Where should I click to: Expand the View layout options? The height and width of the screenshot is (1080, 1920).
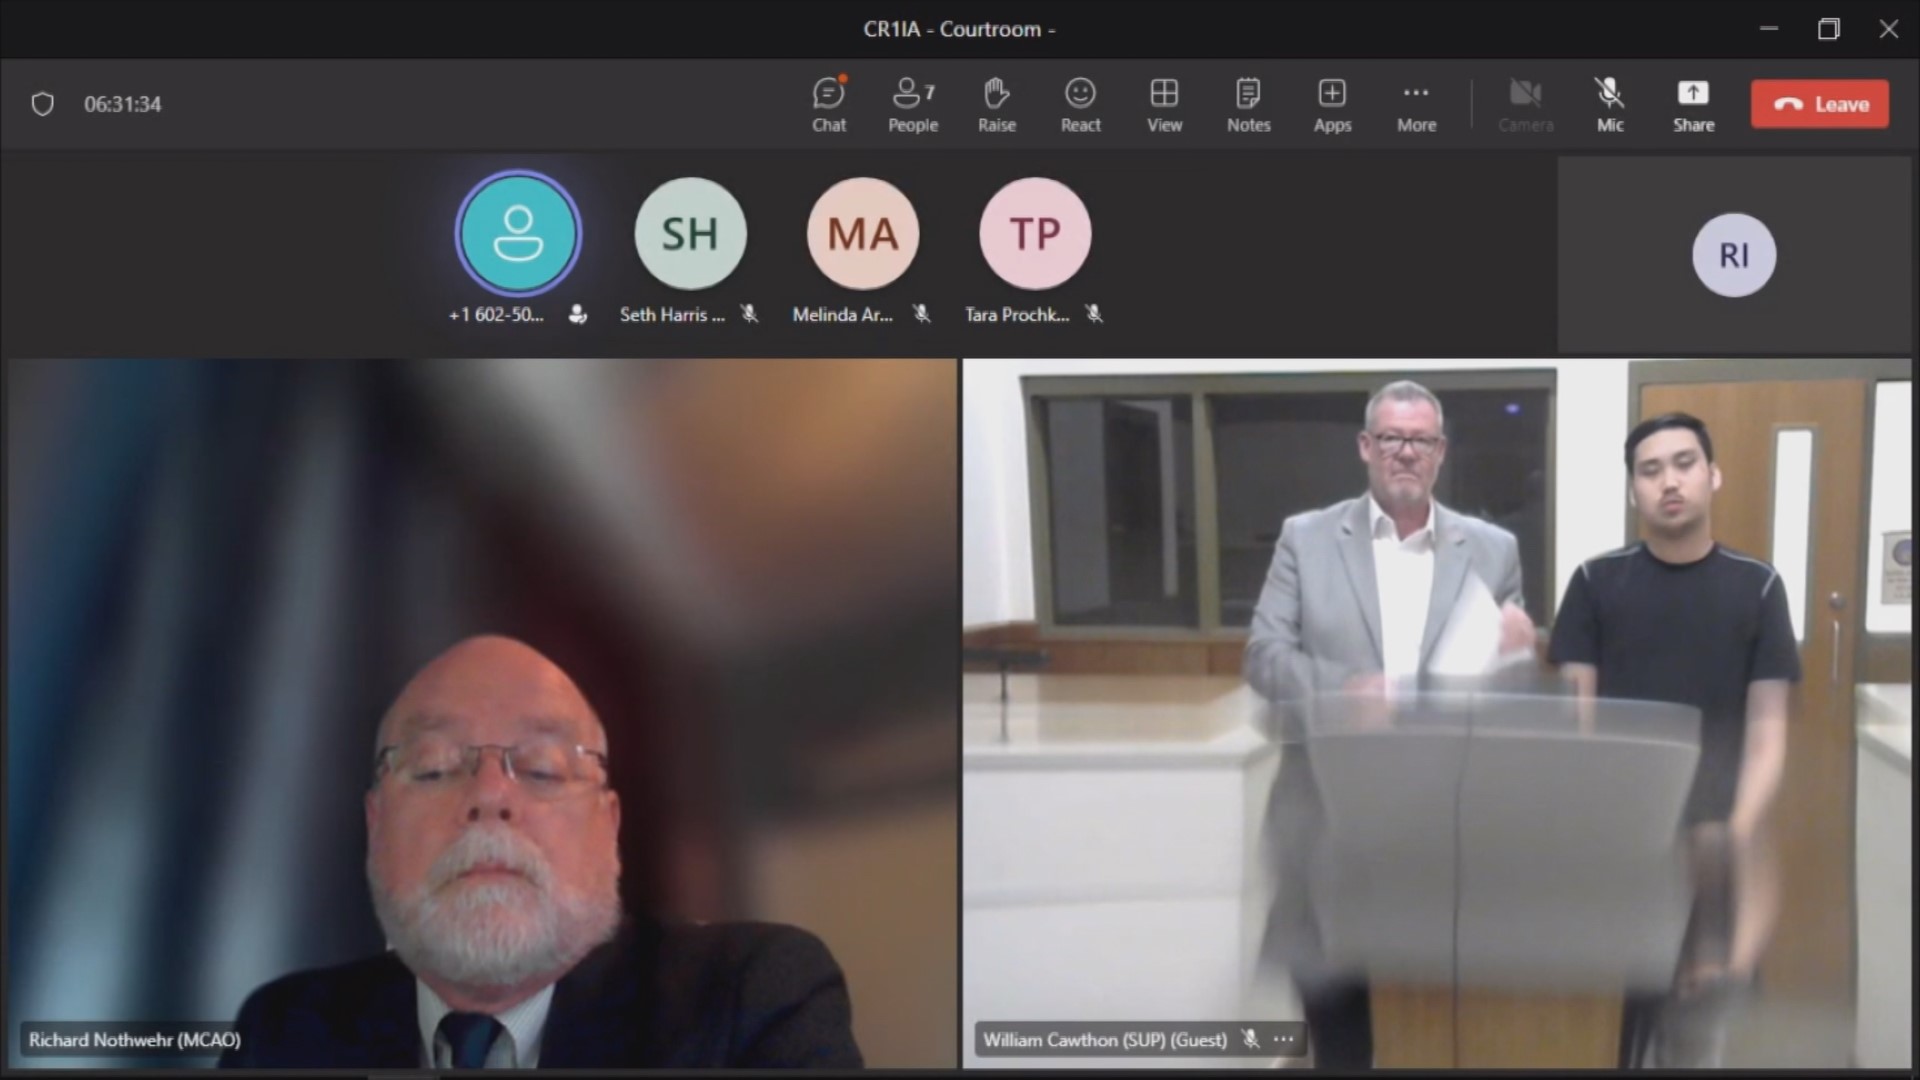pos(1164,104)
